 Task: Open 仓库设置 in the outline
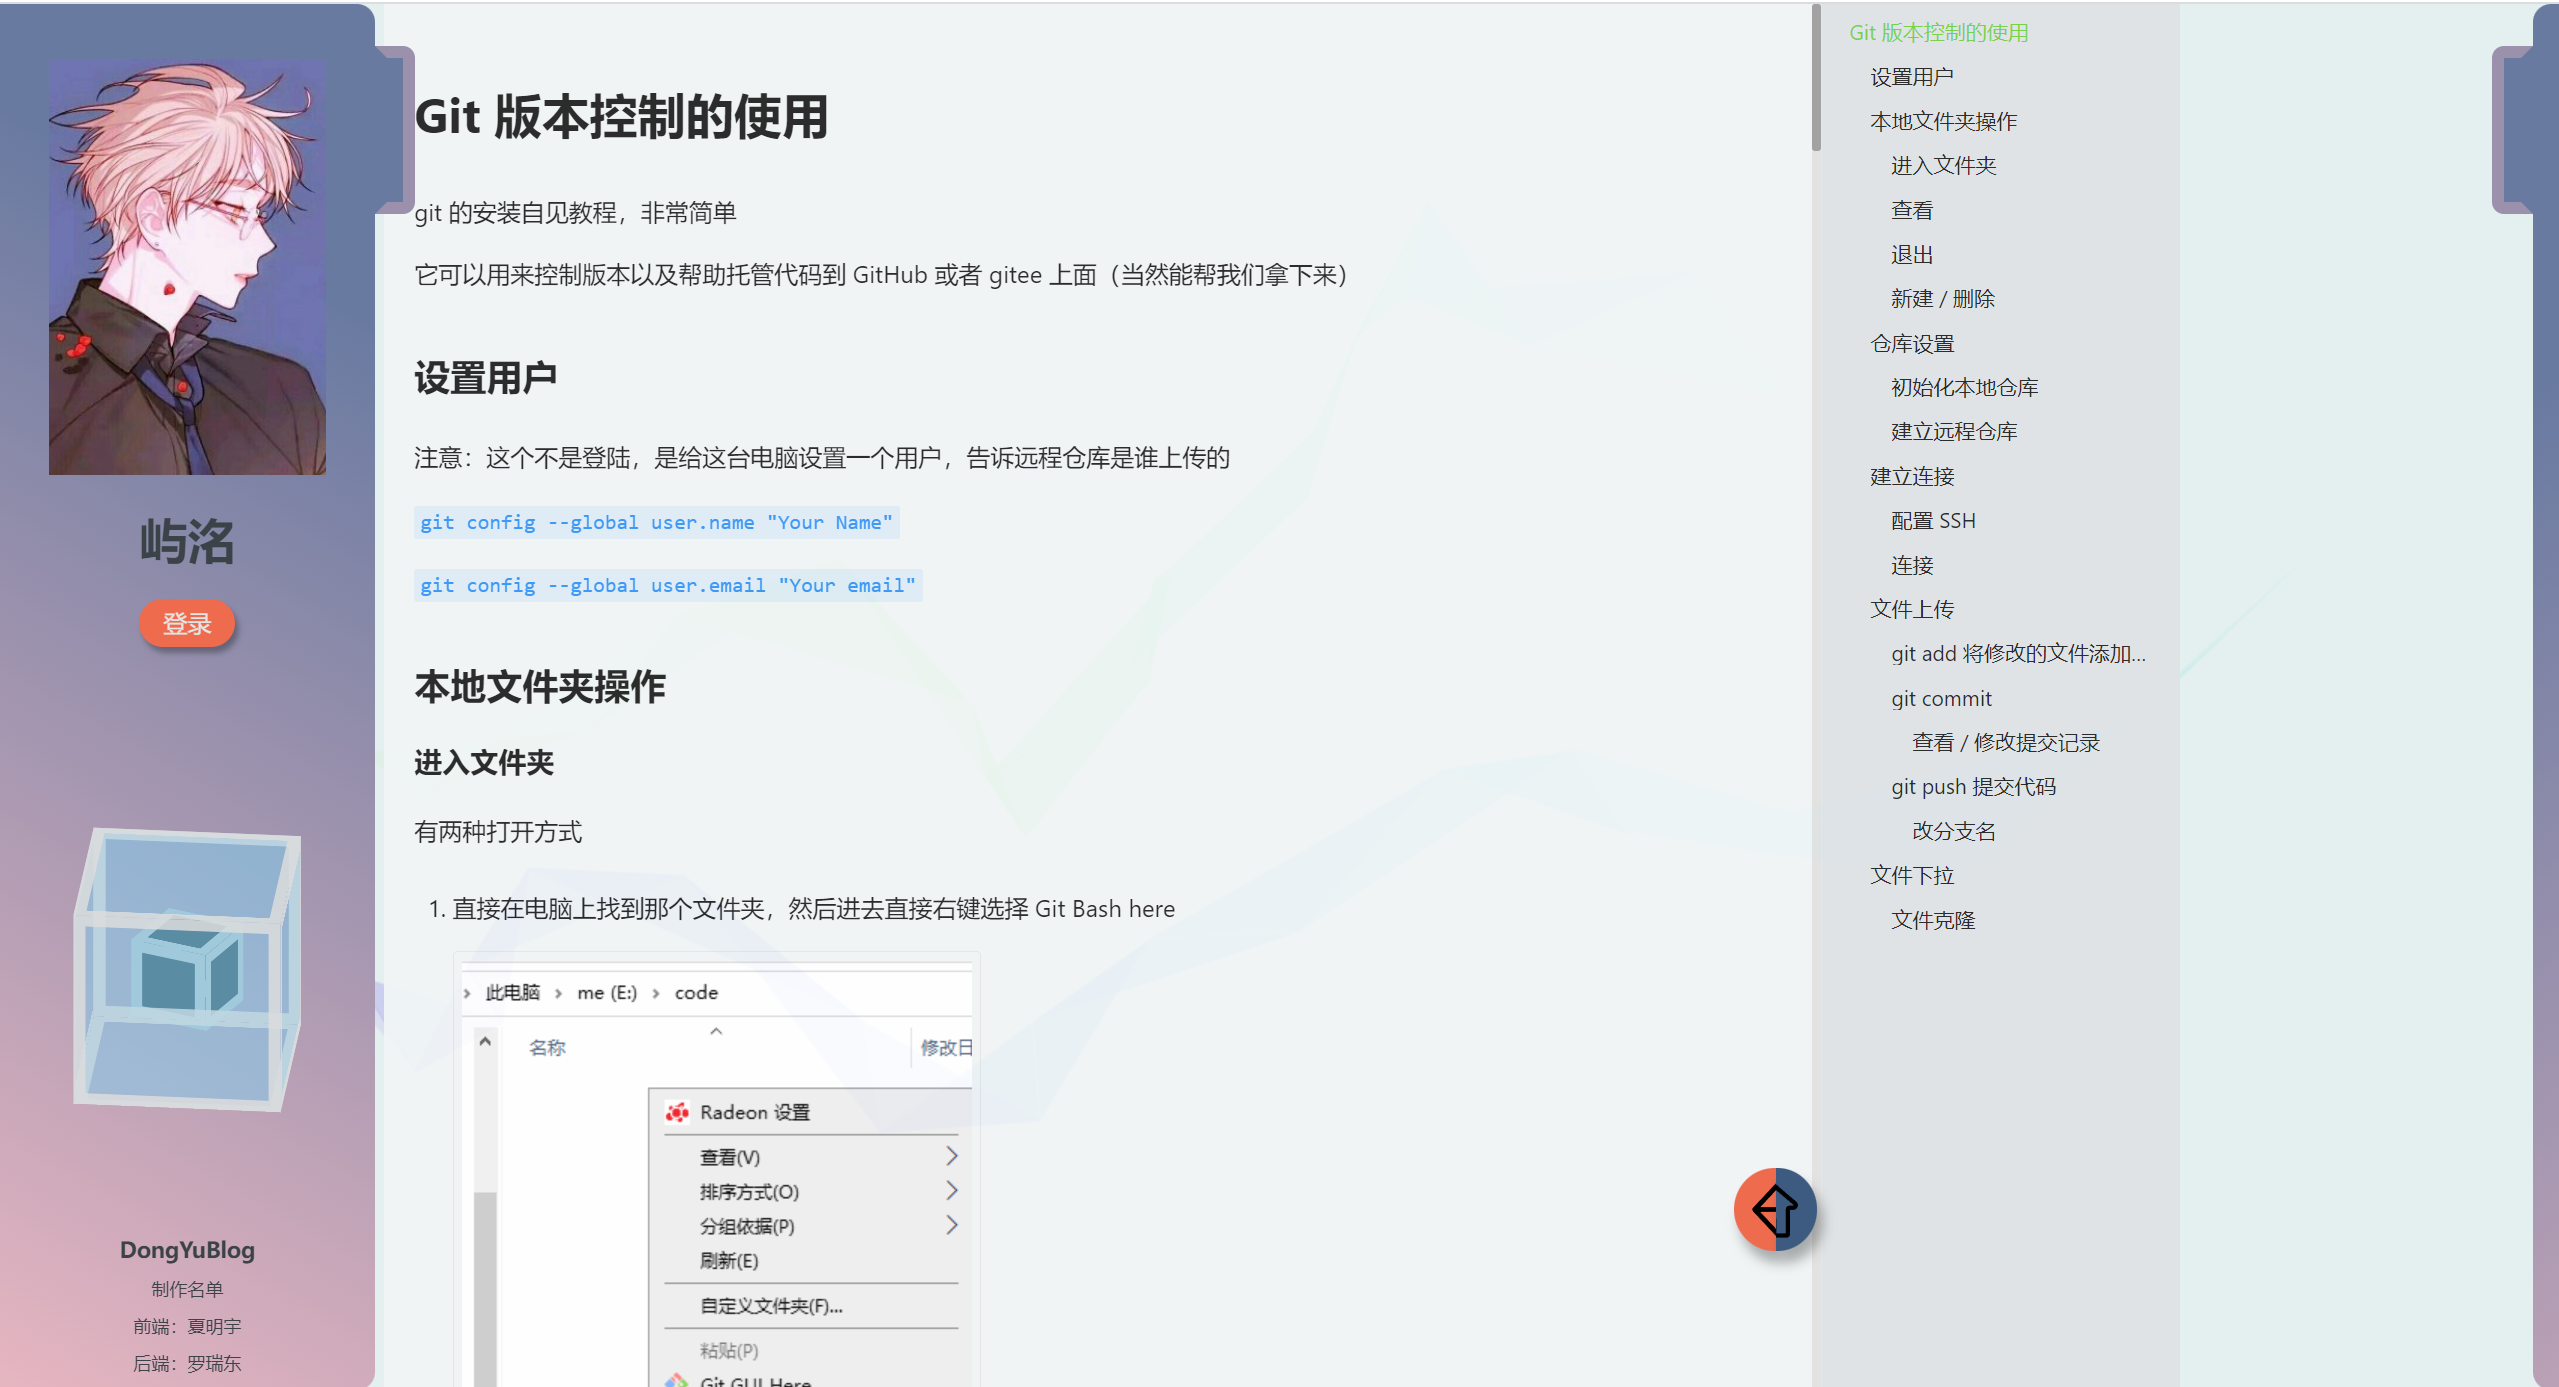[x=1912, y=343]
